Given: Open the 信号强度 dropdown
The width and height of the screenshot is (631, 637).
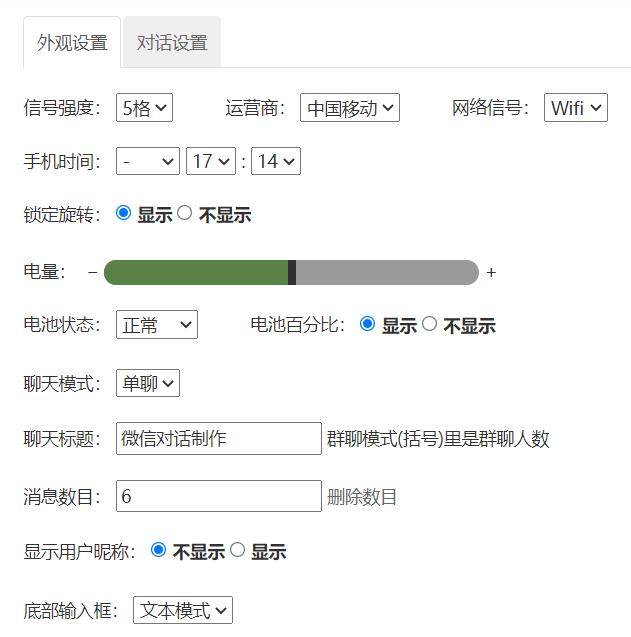Looking at the screenshot, I should pos(144,108).
